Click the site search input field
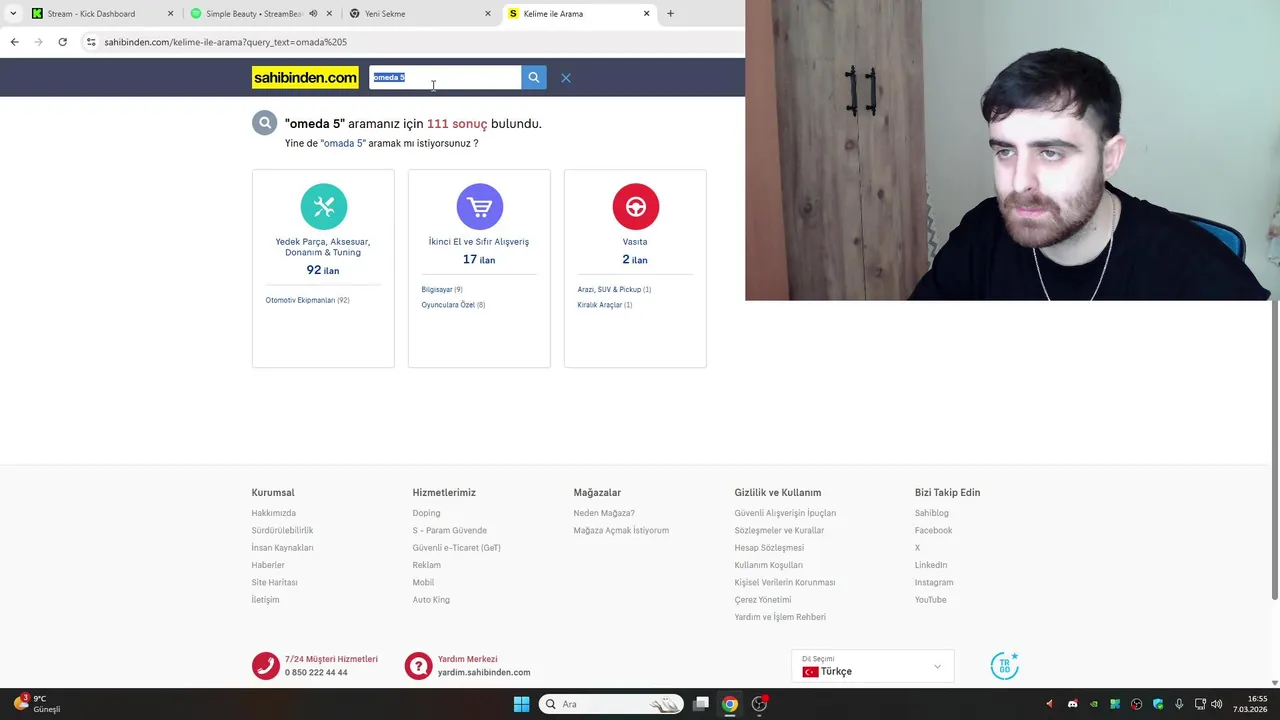The image size is (1280, 720). [445, 77]
